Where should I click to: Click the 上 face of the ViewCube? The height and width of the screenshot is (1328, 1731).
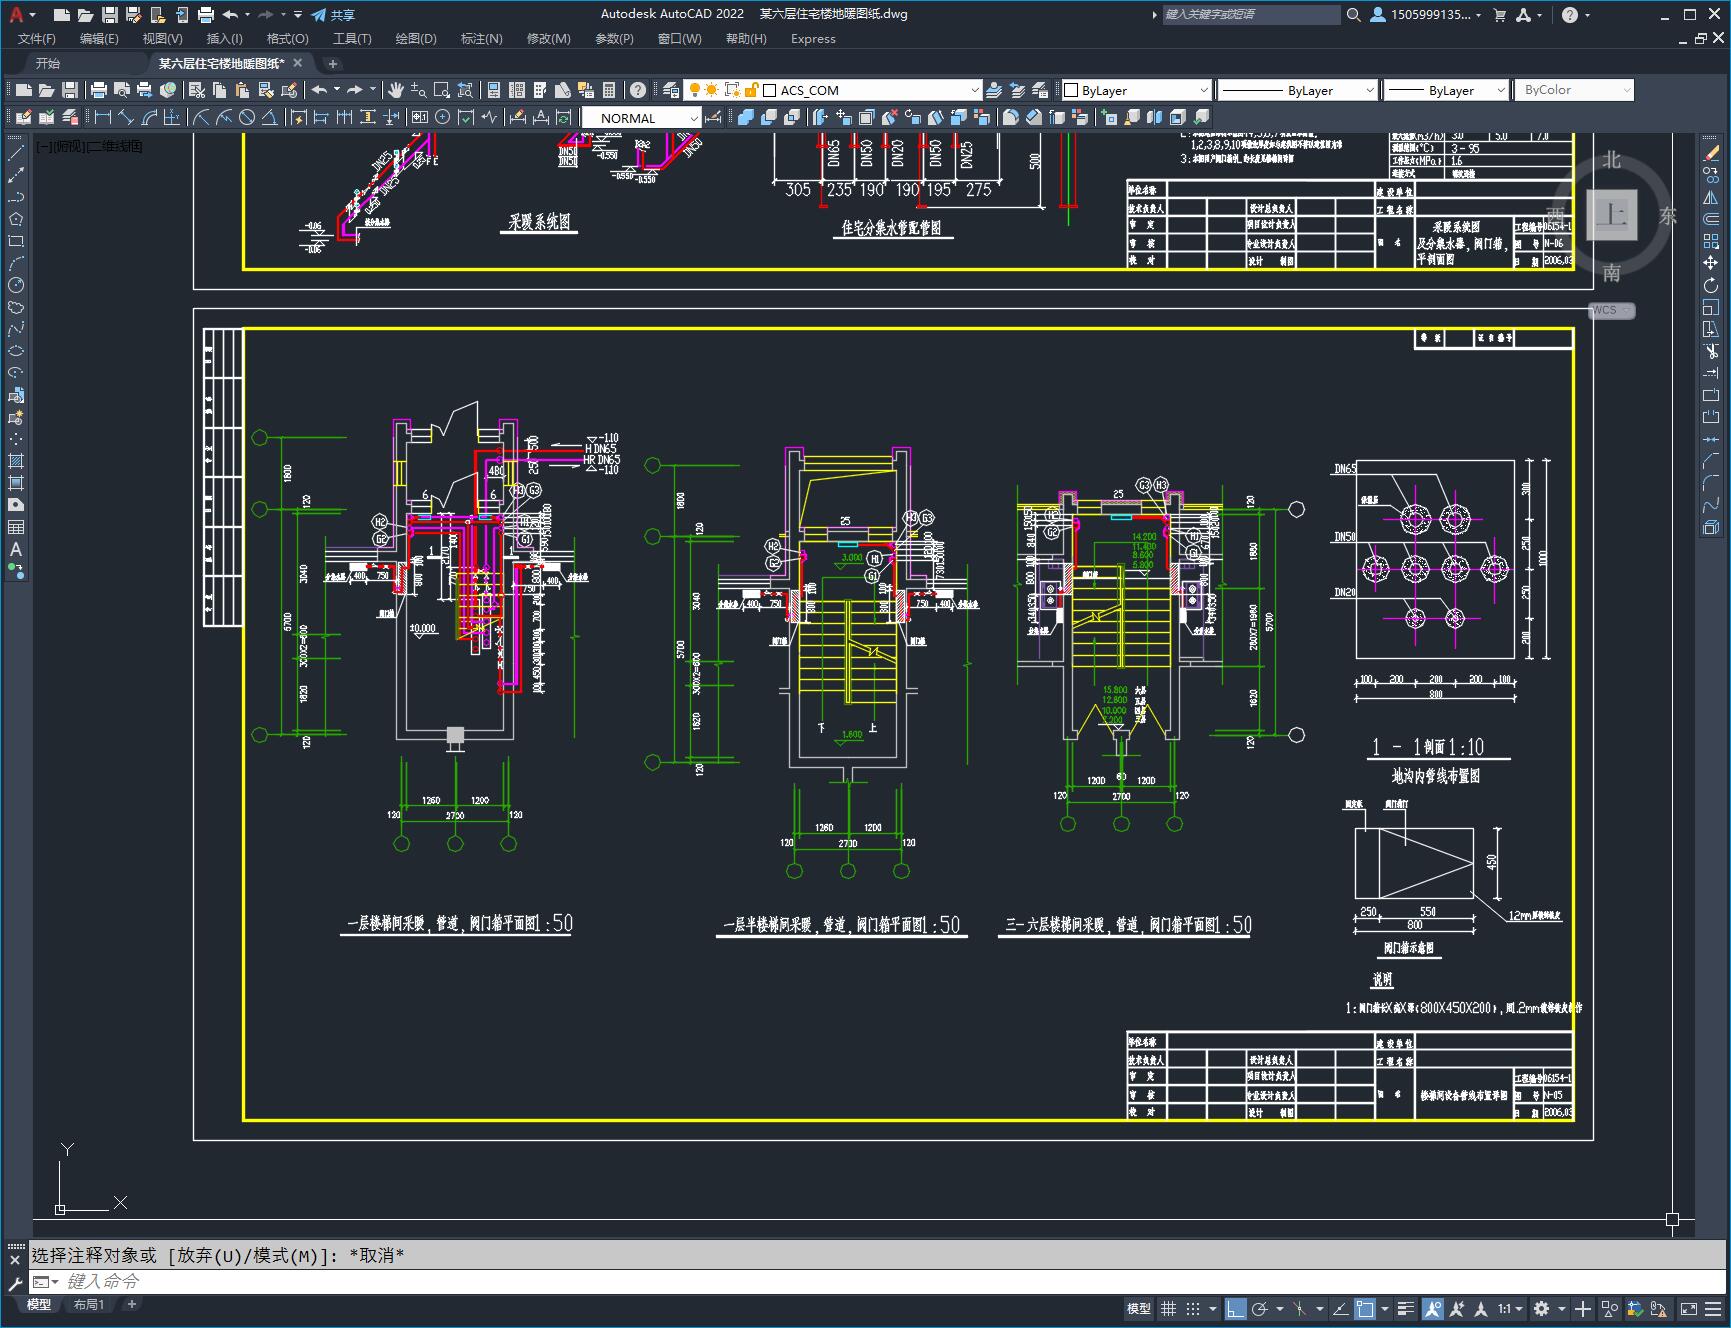[x=1611, y=215]
